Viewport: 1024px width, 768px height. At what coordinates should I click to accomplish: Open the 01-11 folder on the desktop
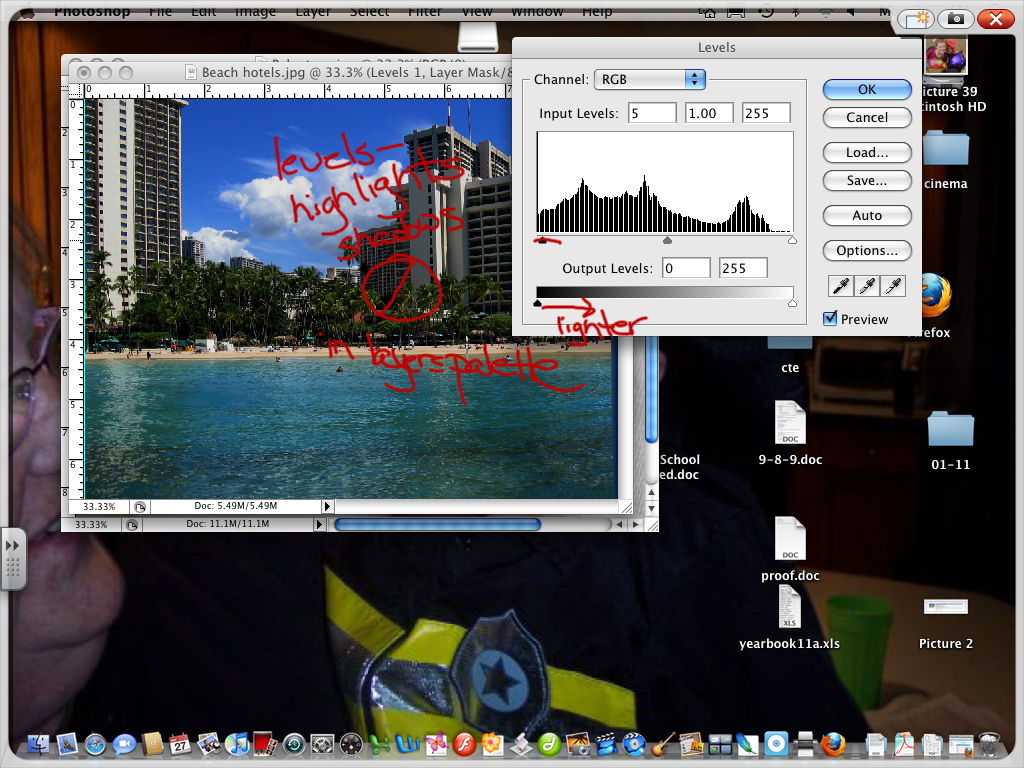pyautogui.click(x=949, y=430)
